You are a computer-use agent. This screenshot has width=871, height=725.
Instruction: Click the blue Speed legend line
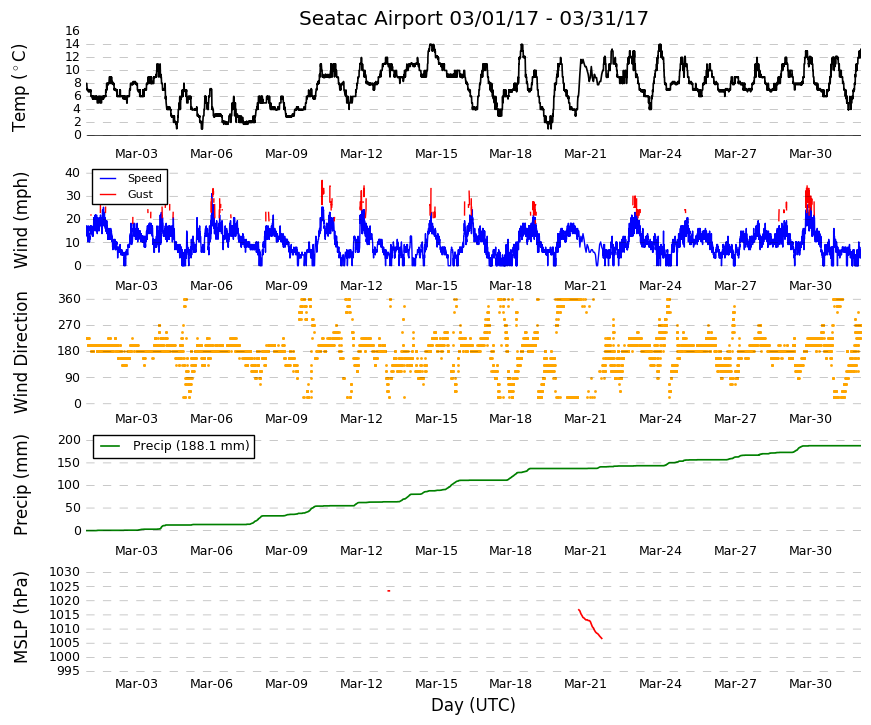pyautogui.click(x=108, y=178)
